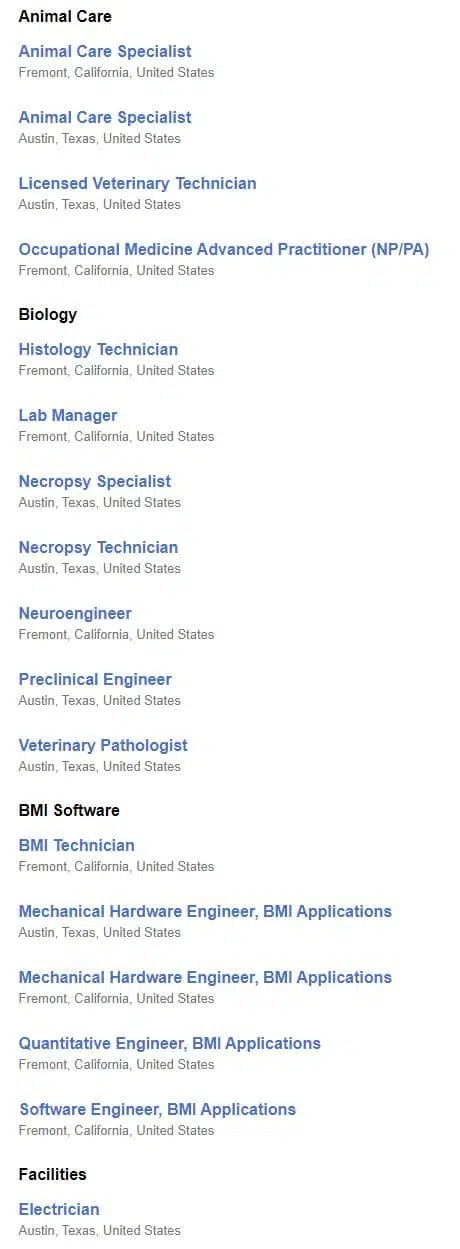Open Mechanical Hardware Engineer, BMI Applications in Fremont
Viewport: 460px width, 1249px height.
click(x=205, y=977)
